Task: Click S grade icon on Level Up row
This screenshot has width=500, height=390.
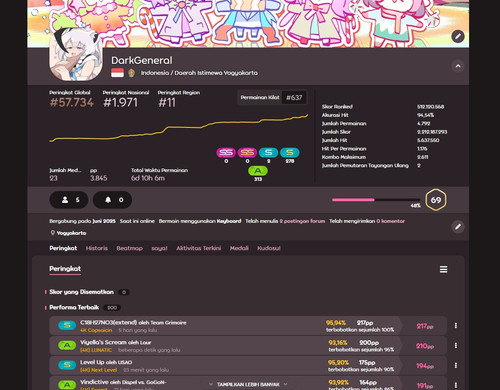Action: click(x=67, y=365)
